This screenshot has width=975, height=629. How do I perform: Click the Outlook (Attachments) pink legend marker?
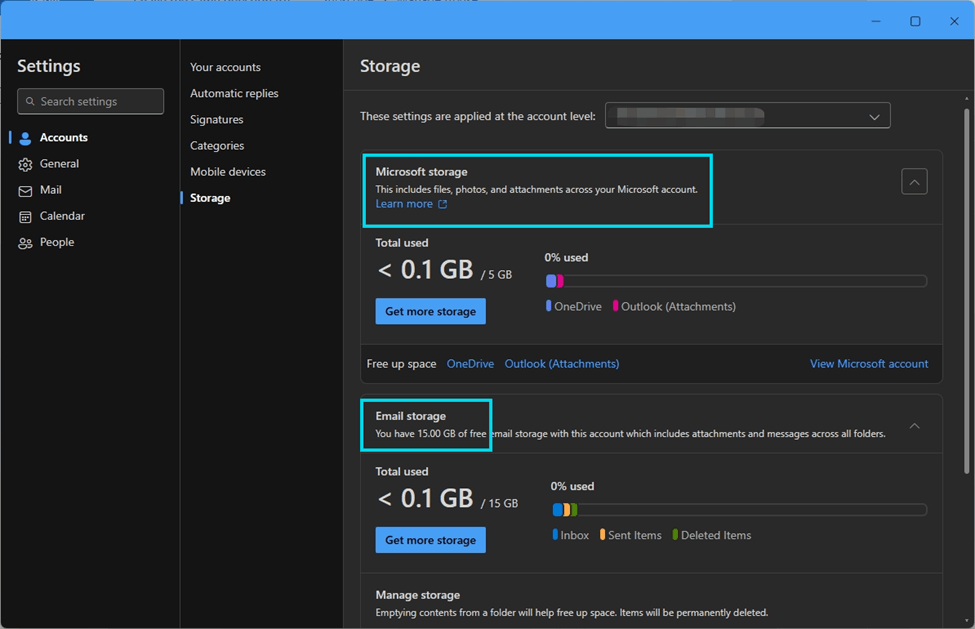(616, 306)
